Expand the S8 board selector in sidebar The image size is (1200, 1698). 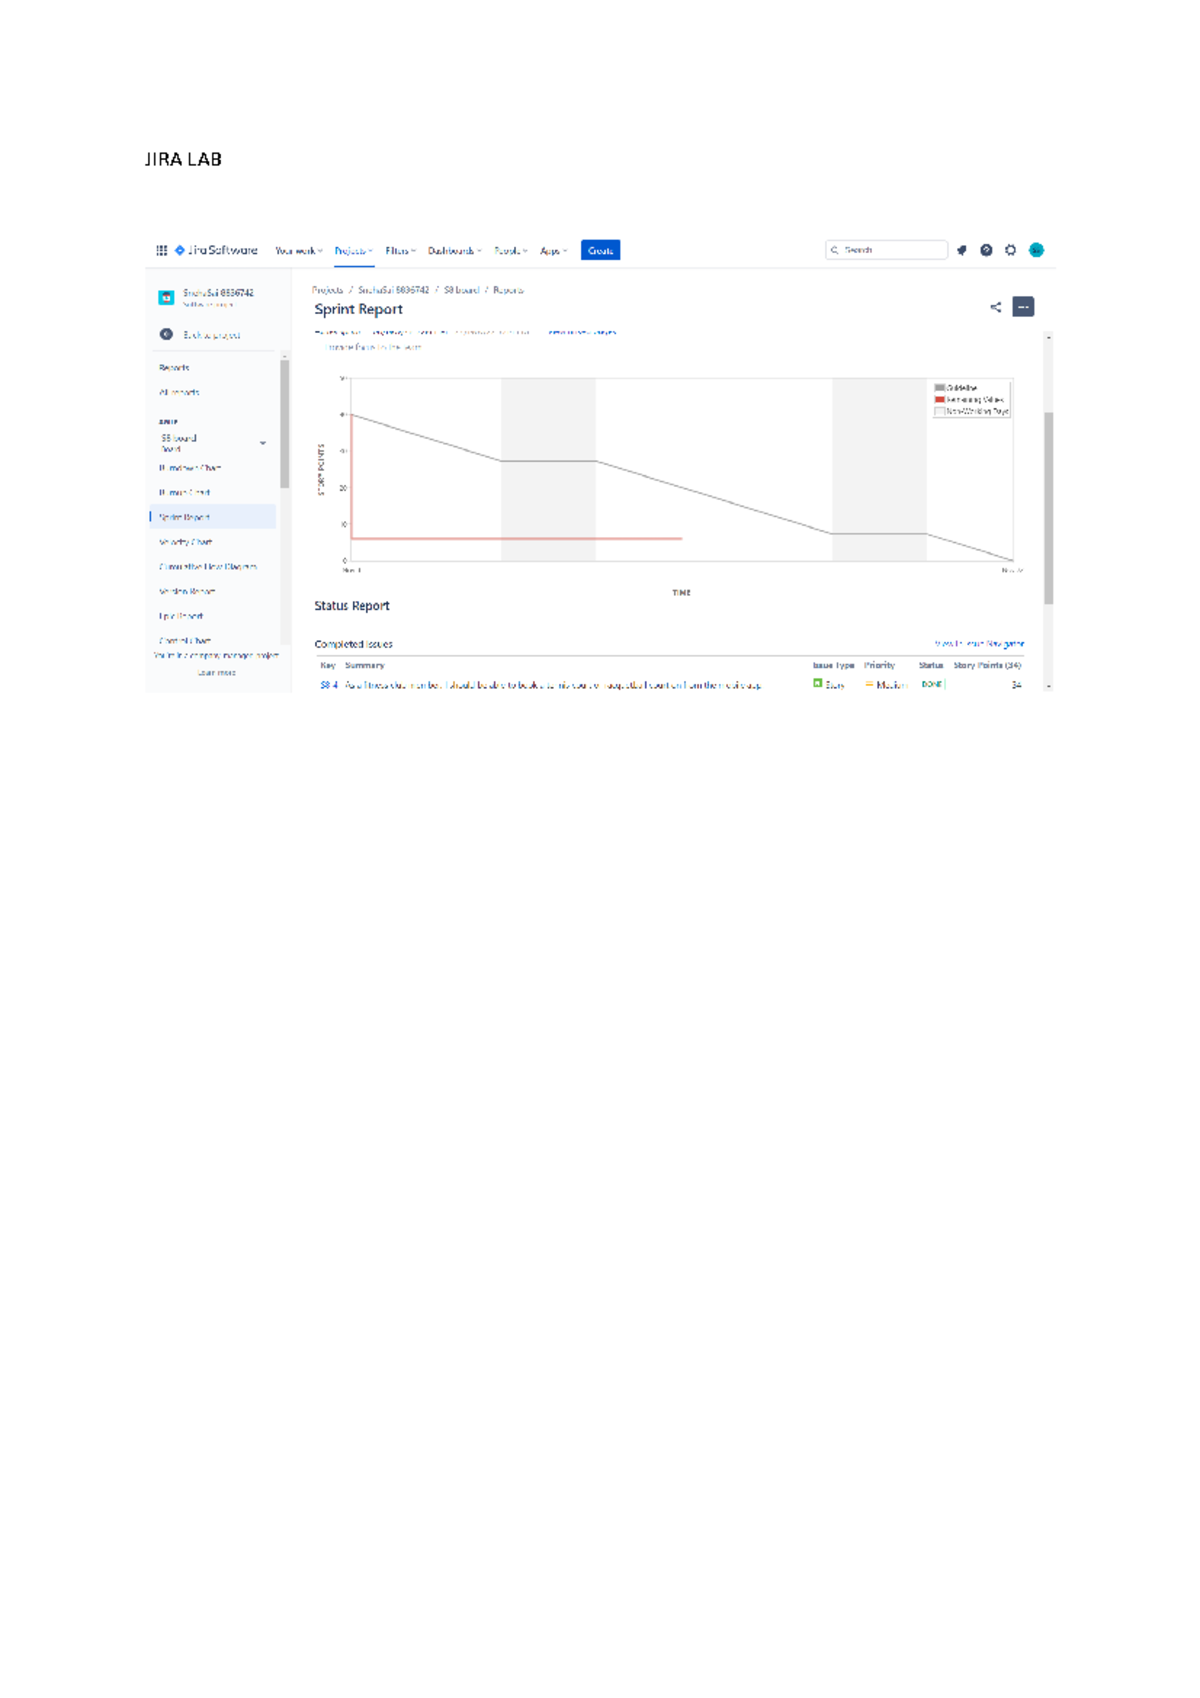coord(262,443)
